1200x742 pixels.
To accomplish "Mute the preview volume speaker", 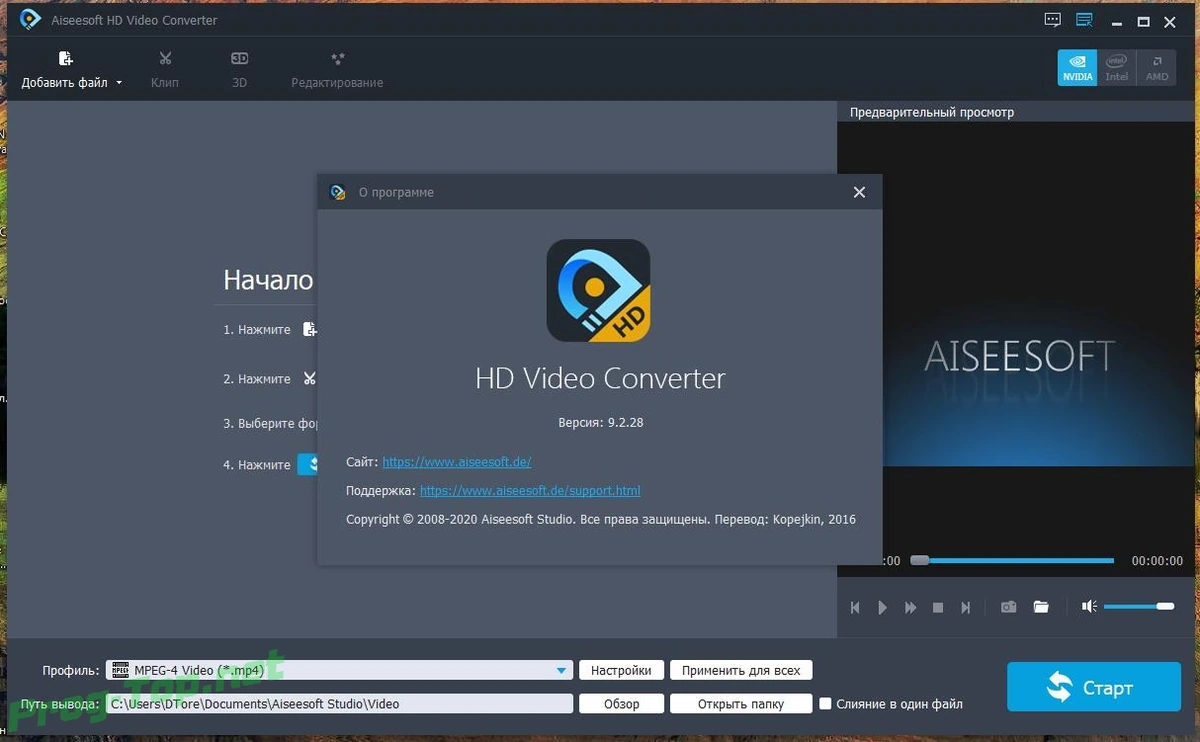I will [x=1089, y=606].
